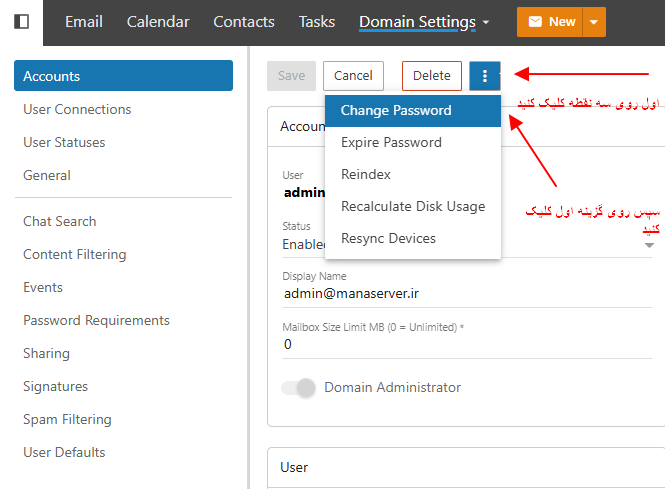Image resolution: width=665 pixels, height=489 pixels.
Task: Click the Mailbox Size Limit field
Action: click(x=467, y=345)
